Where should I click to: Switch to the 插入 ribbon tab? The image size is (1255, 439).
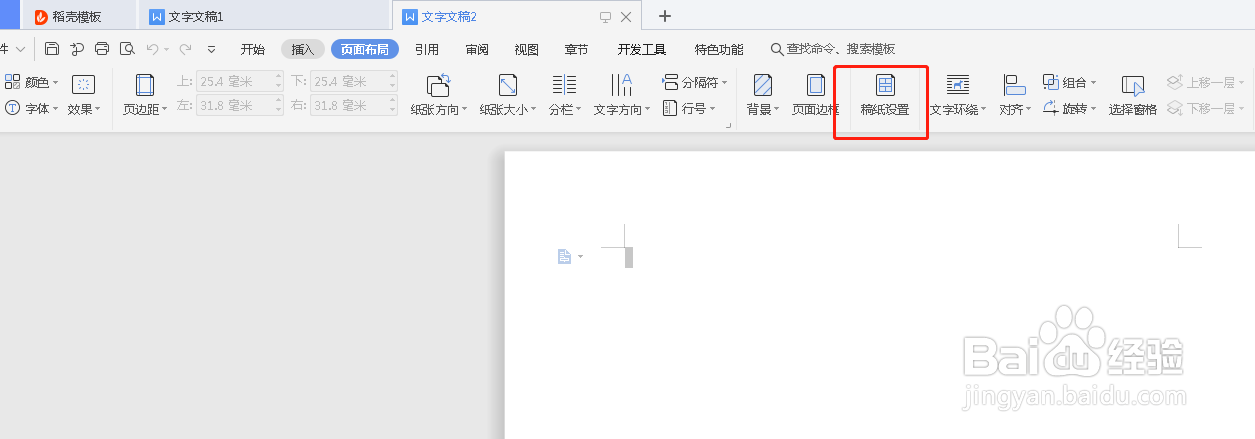coord(303,49)
